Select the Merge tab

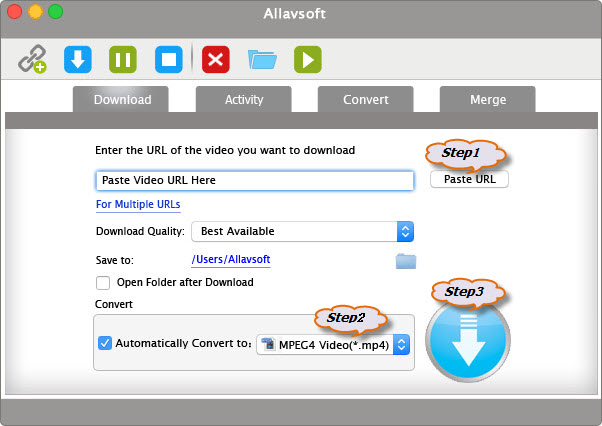pos(488,99)
